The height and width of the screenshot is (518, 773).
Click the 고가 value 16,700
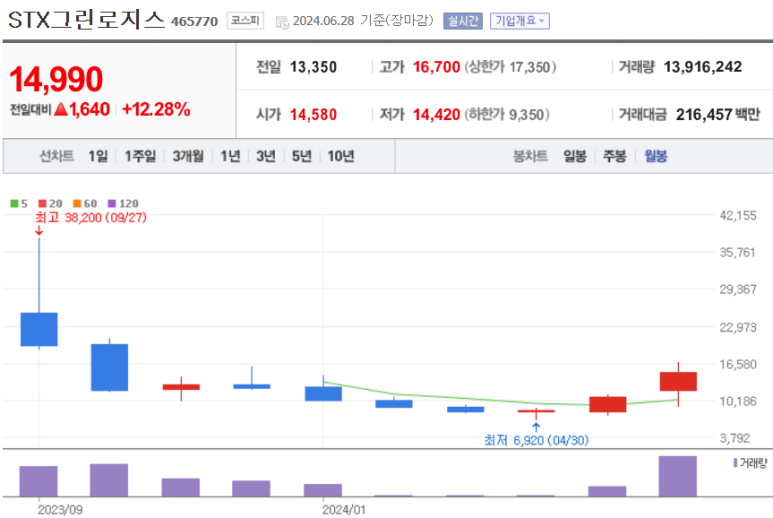(436, 67)
